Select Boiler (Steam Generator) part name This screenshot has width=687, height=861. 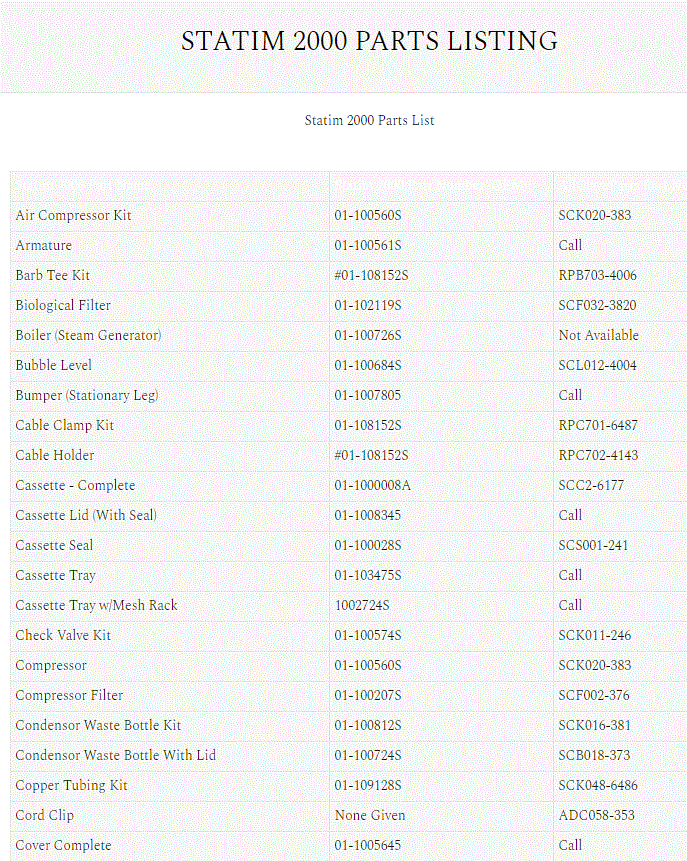coord(88,336)
